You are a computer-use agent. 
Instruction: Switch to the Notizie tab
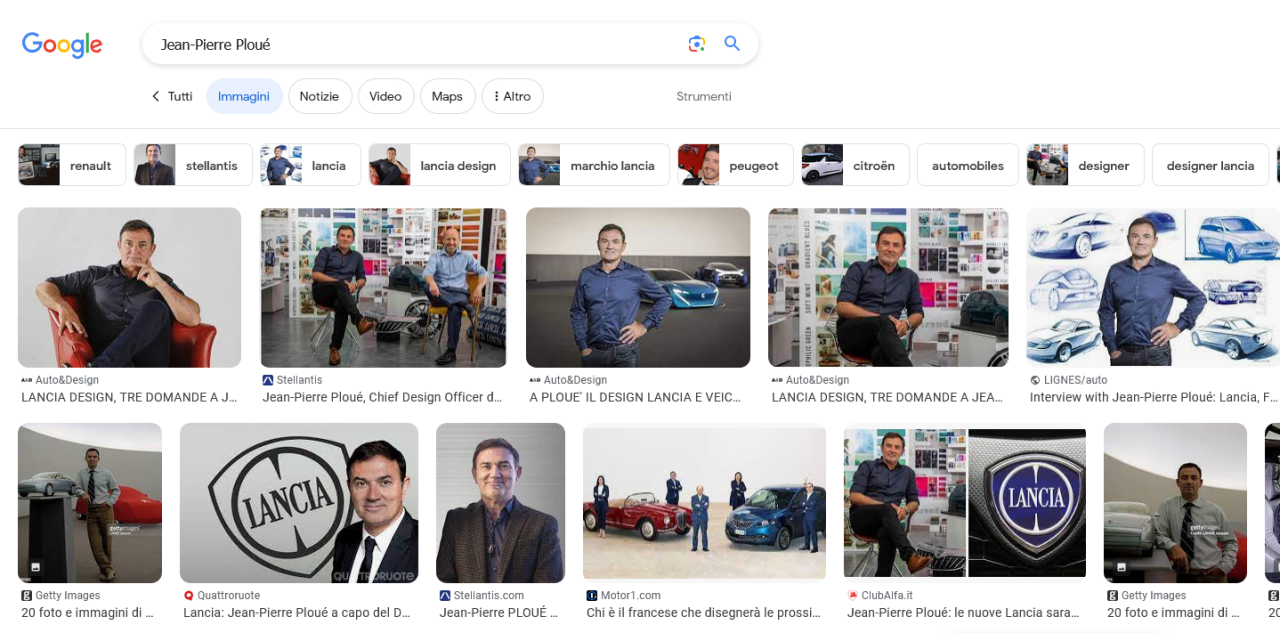319,97
